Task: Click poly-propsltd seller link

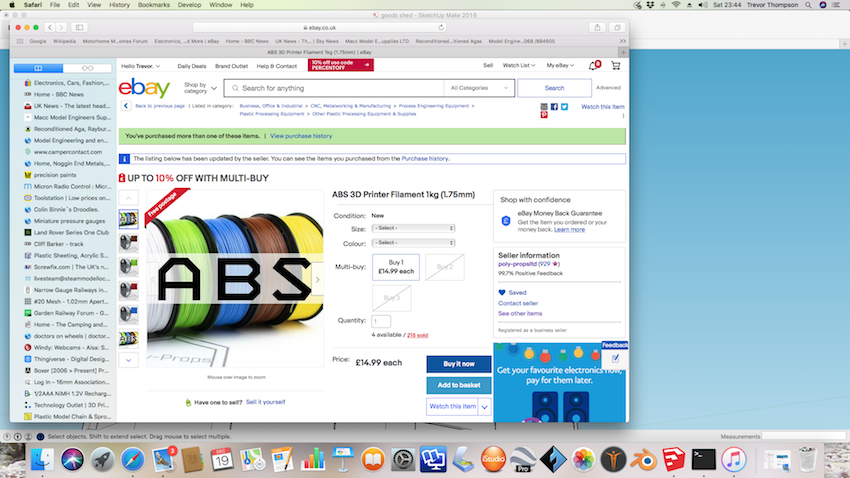Action: (517, 264)
